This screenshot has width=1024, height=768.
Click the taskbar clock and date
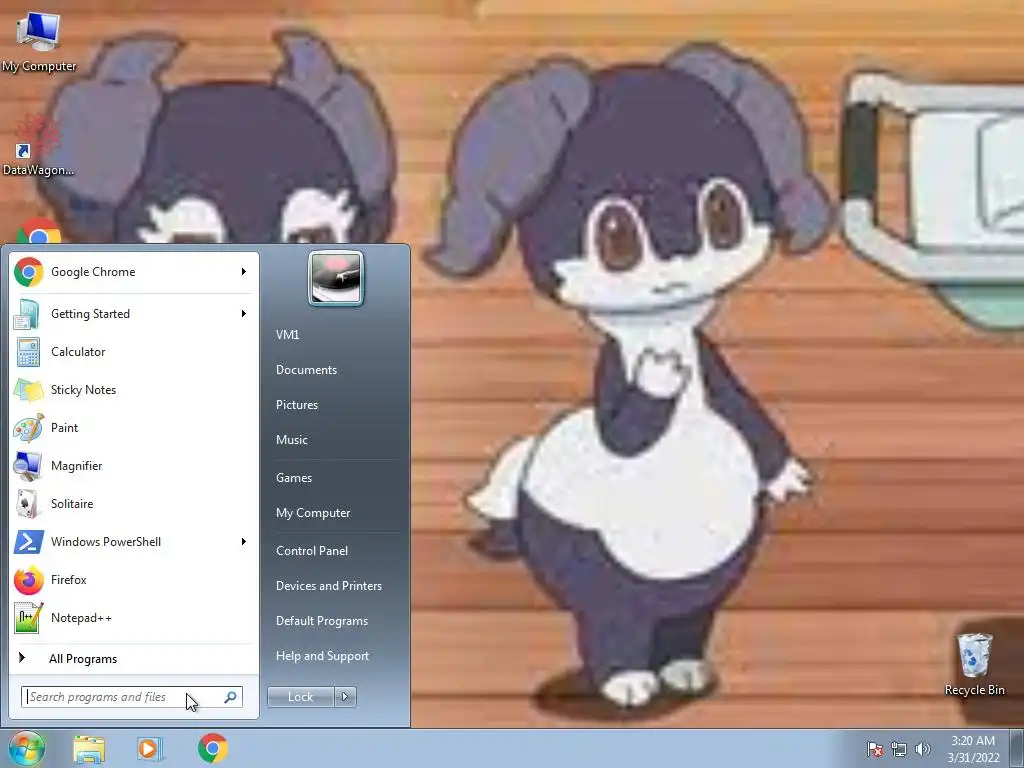(x=973, y=749)
